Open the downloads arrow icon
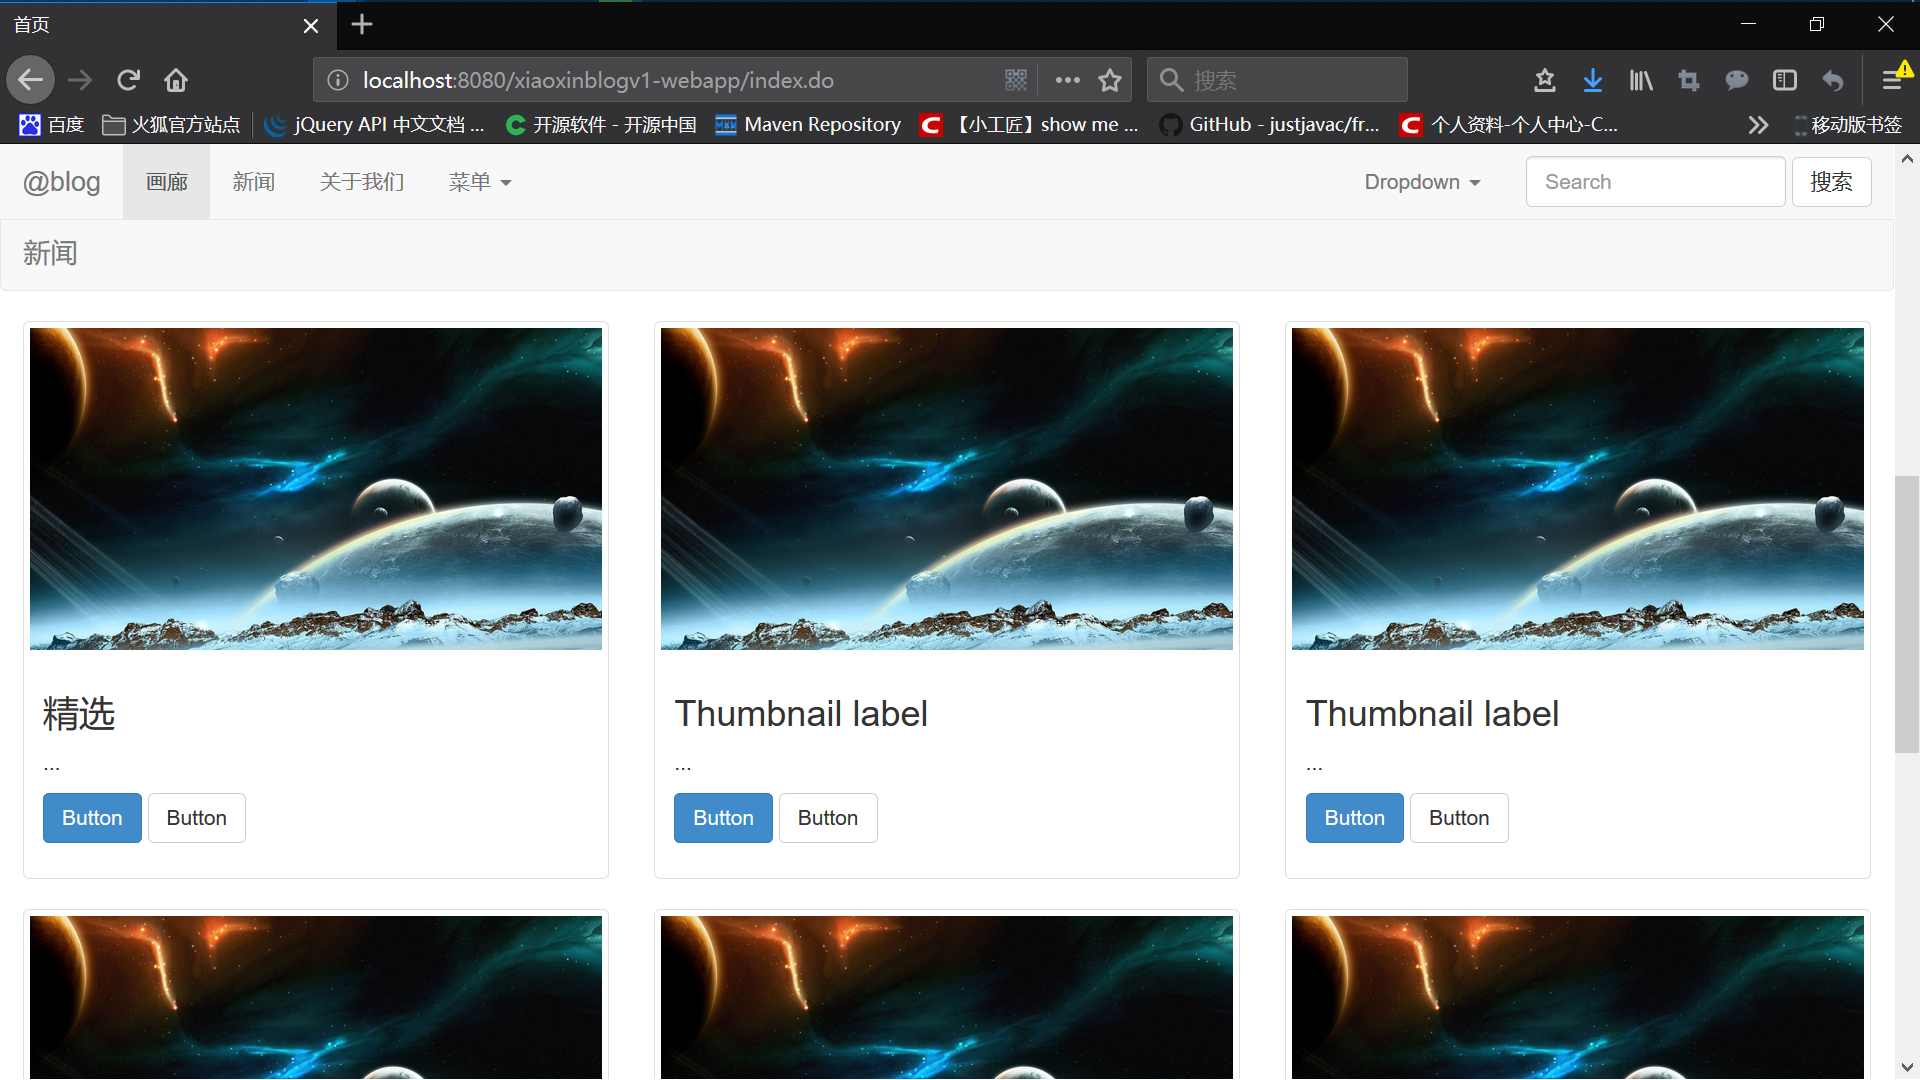Viewport: 1920px width, 1080px height. coord(1593,80)
